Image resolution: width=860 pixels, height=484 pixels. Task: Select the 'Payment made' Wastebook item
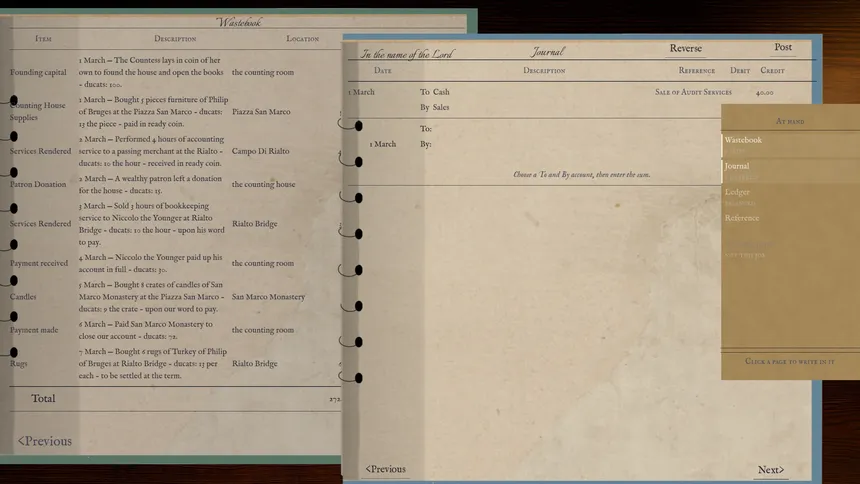(x=33, y=330)
